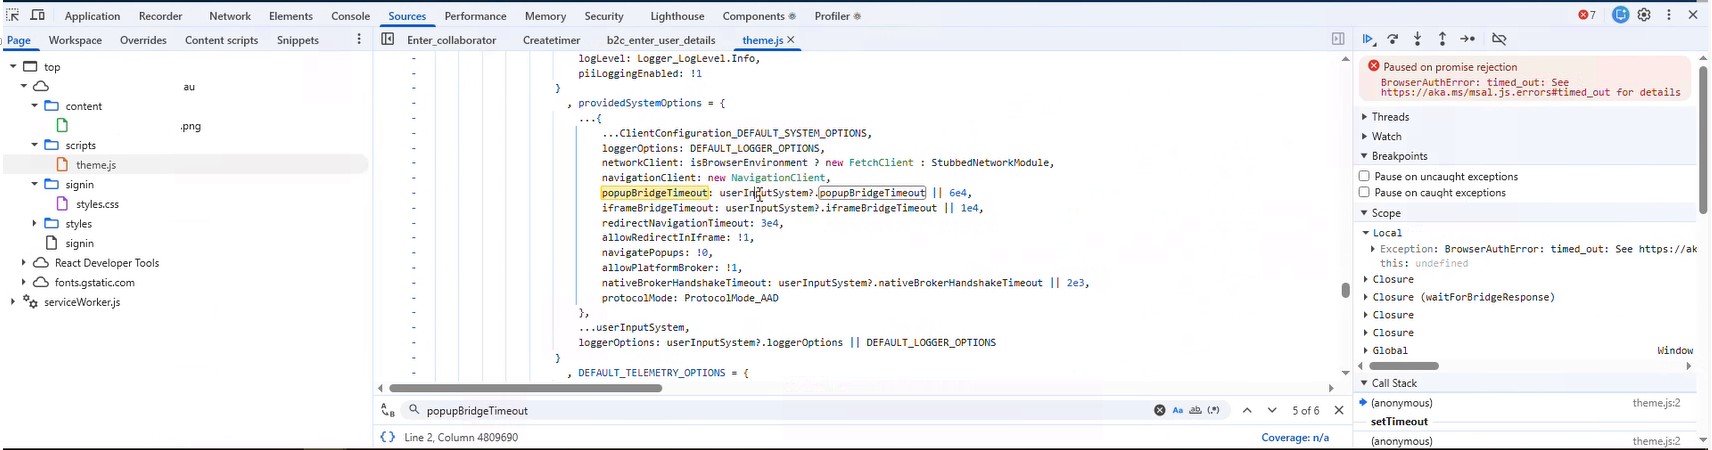This screenshot has width=1712, height=450.
Task: Collapse the scripts folder
Action: (34, 145)
